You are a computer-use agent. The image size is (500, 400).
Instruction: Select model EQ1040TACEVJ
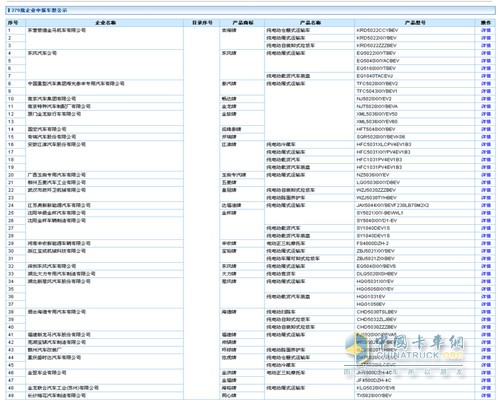point(375,76)
